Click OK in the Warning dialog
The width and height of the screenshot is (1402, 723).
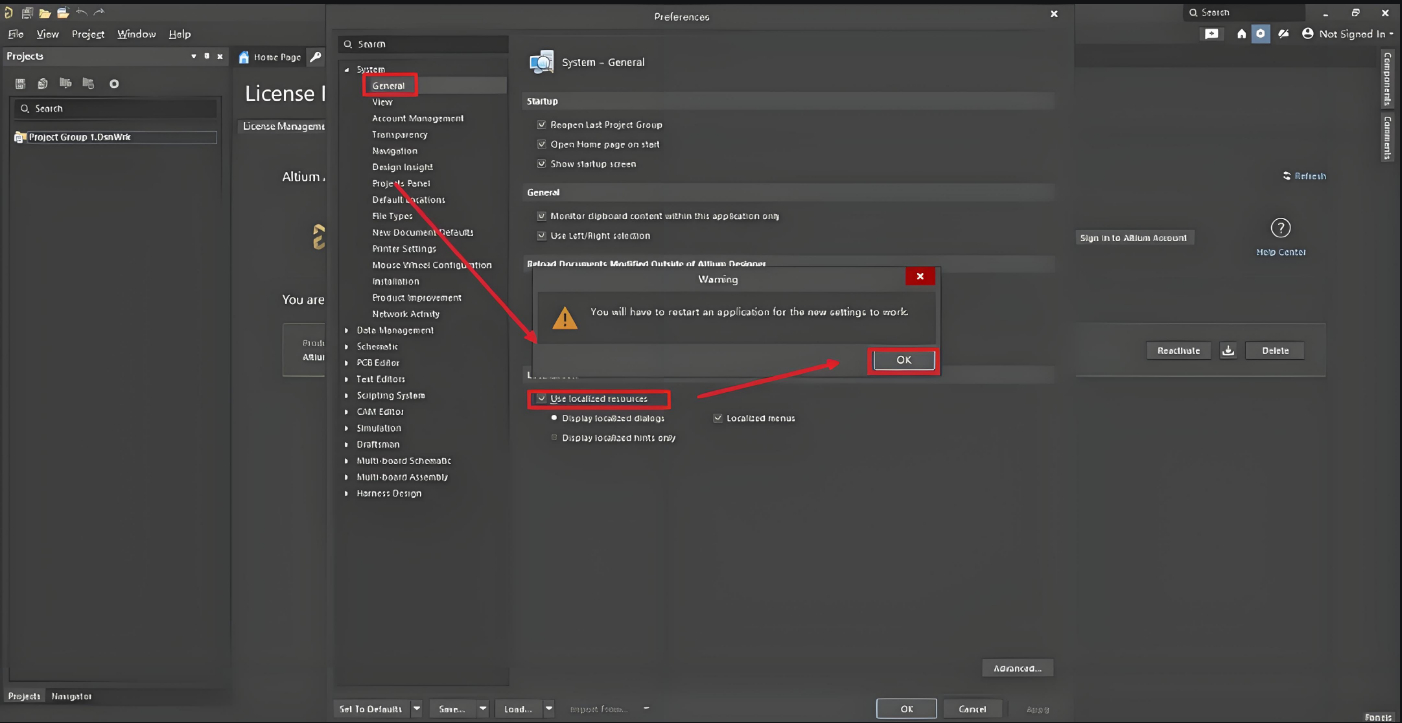(904, 360)
